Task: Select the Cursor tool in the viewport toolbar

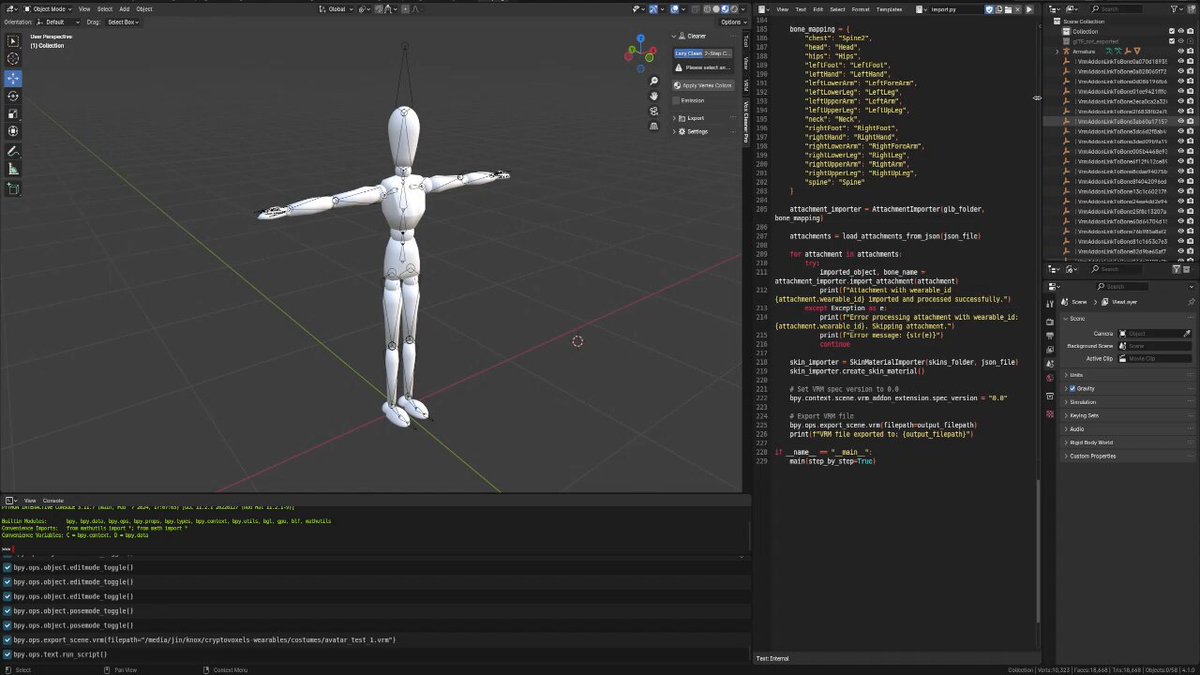Action: [13, 59]
